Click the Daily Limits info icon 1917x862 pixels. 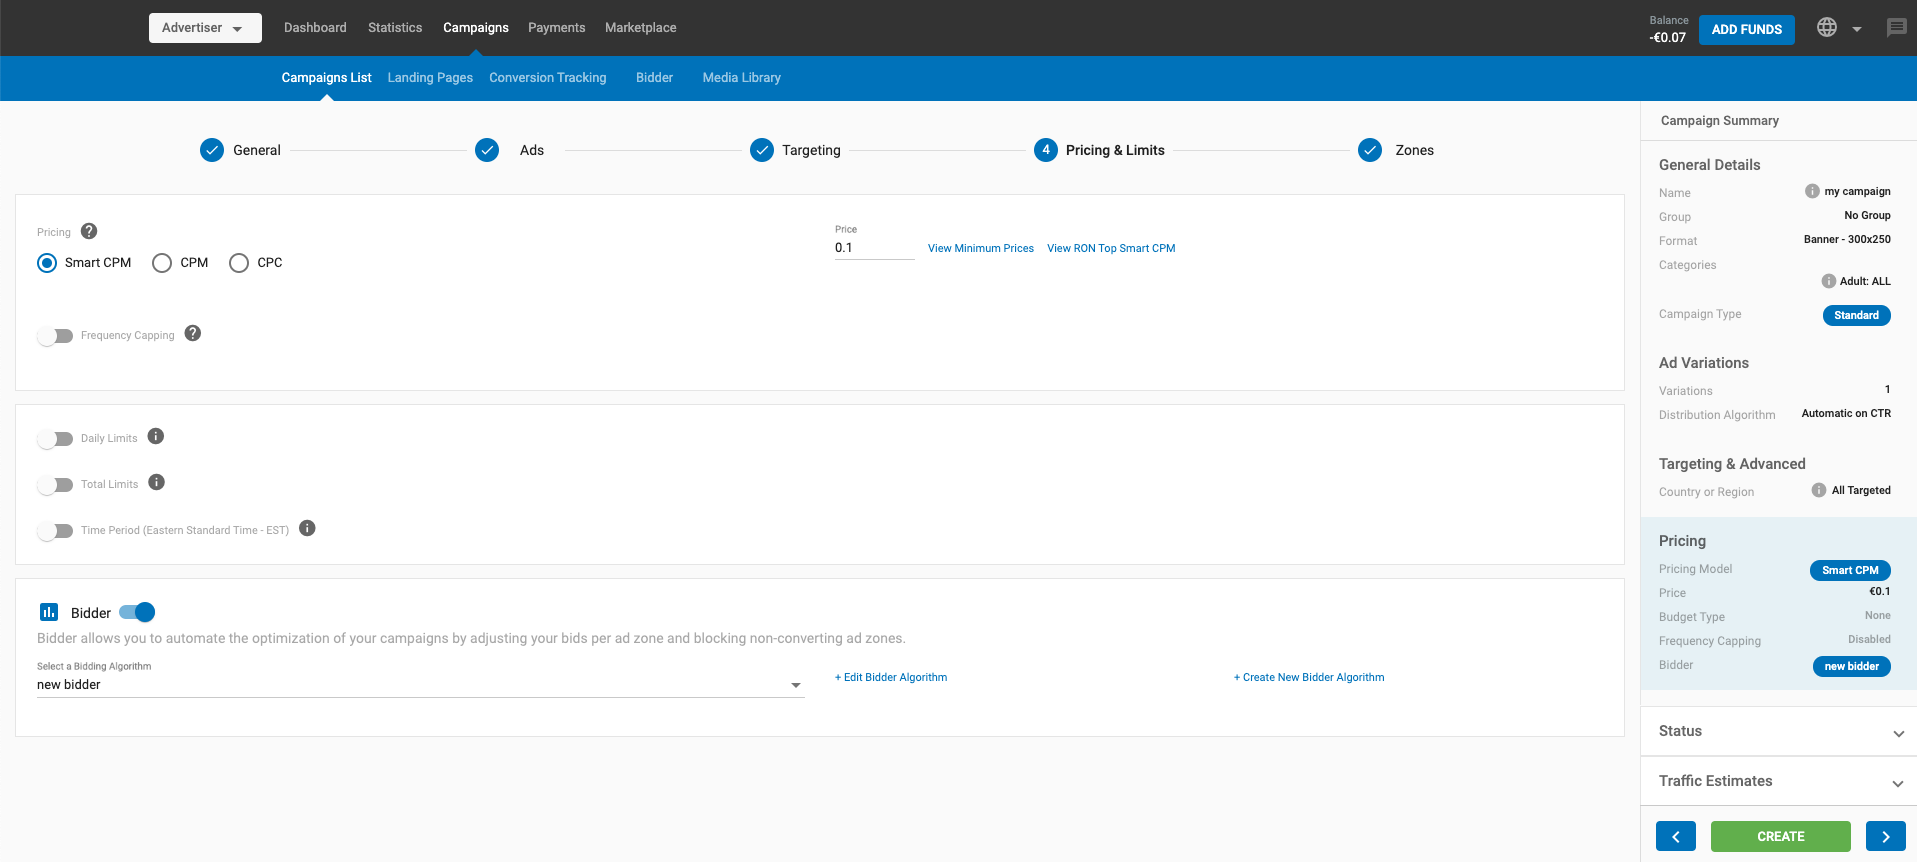pyautogui.click(x=156, y=437)
